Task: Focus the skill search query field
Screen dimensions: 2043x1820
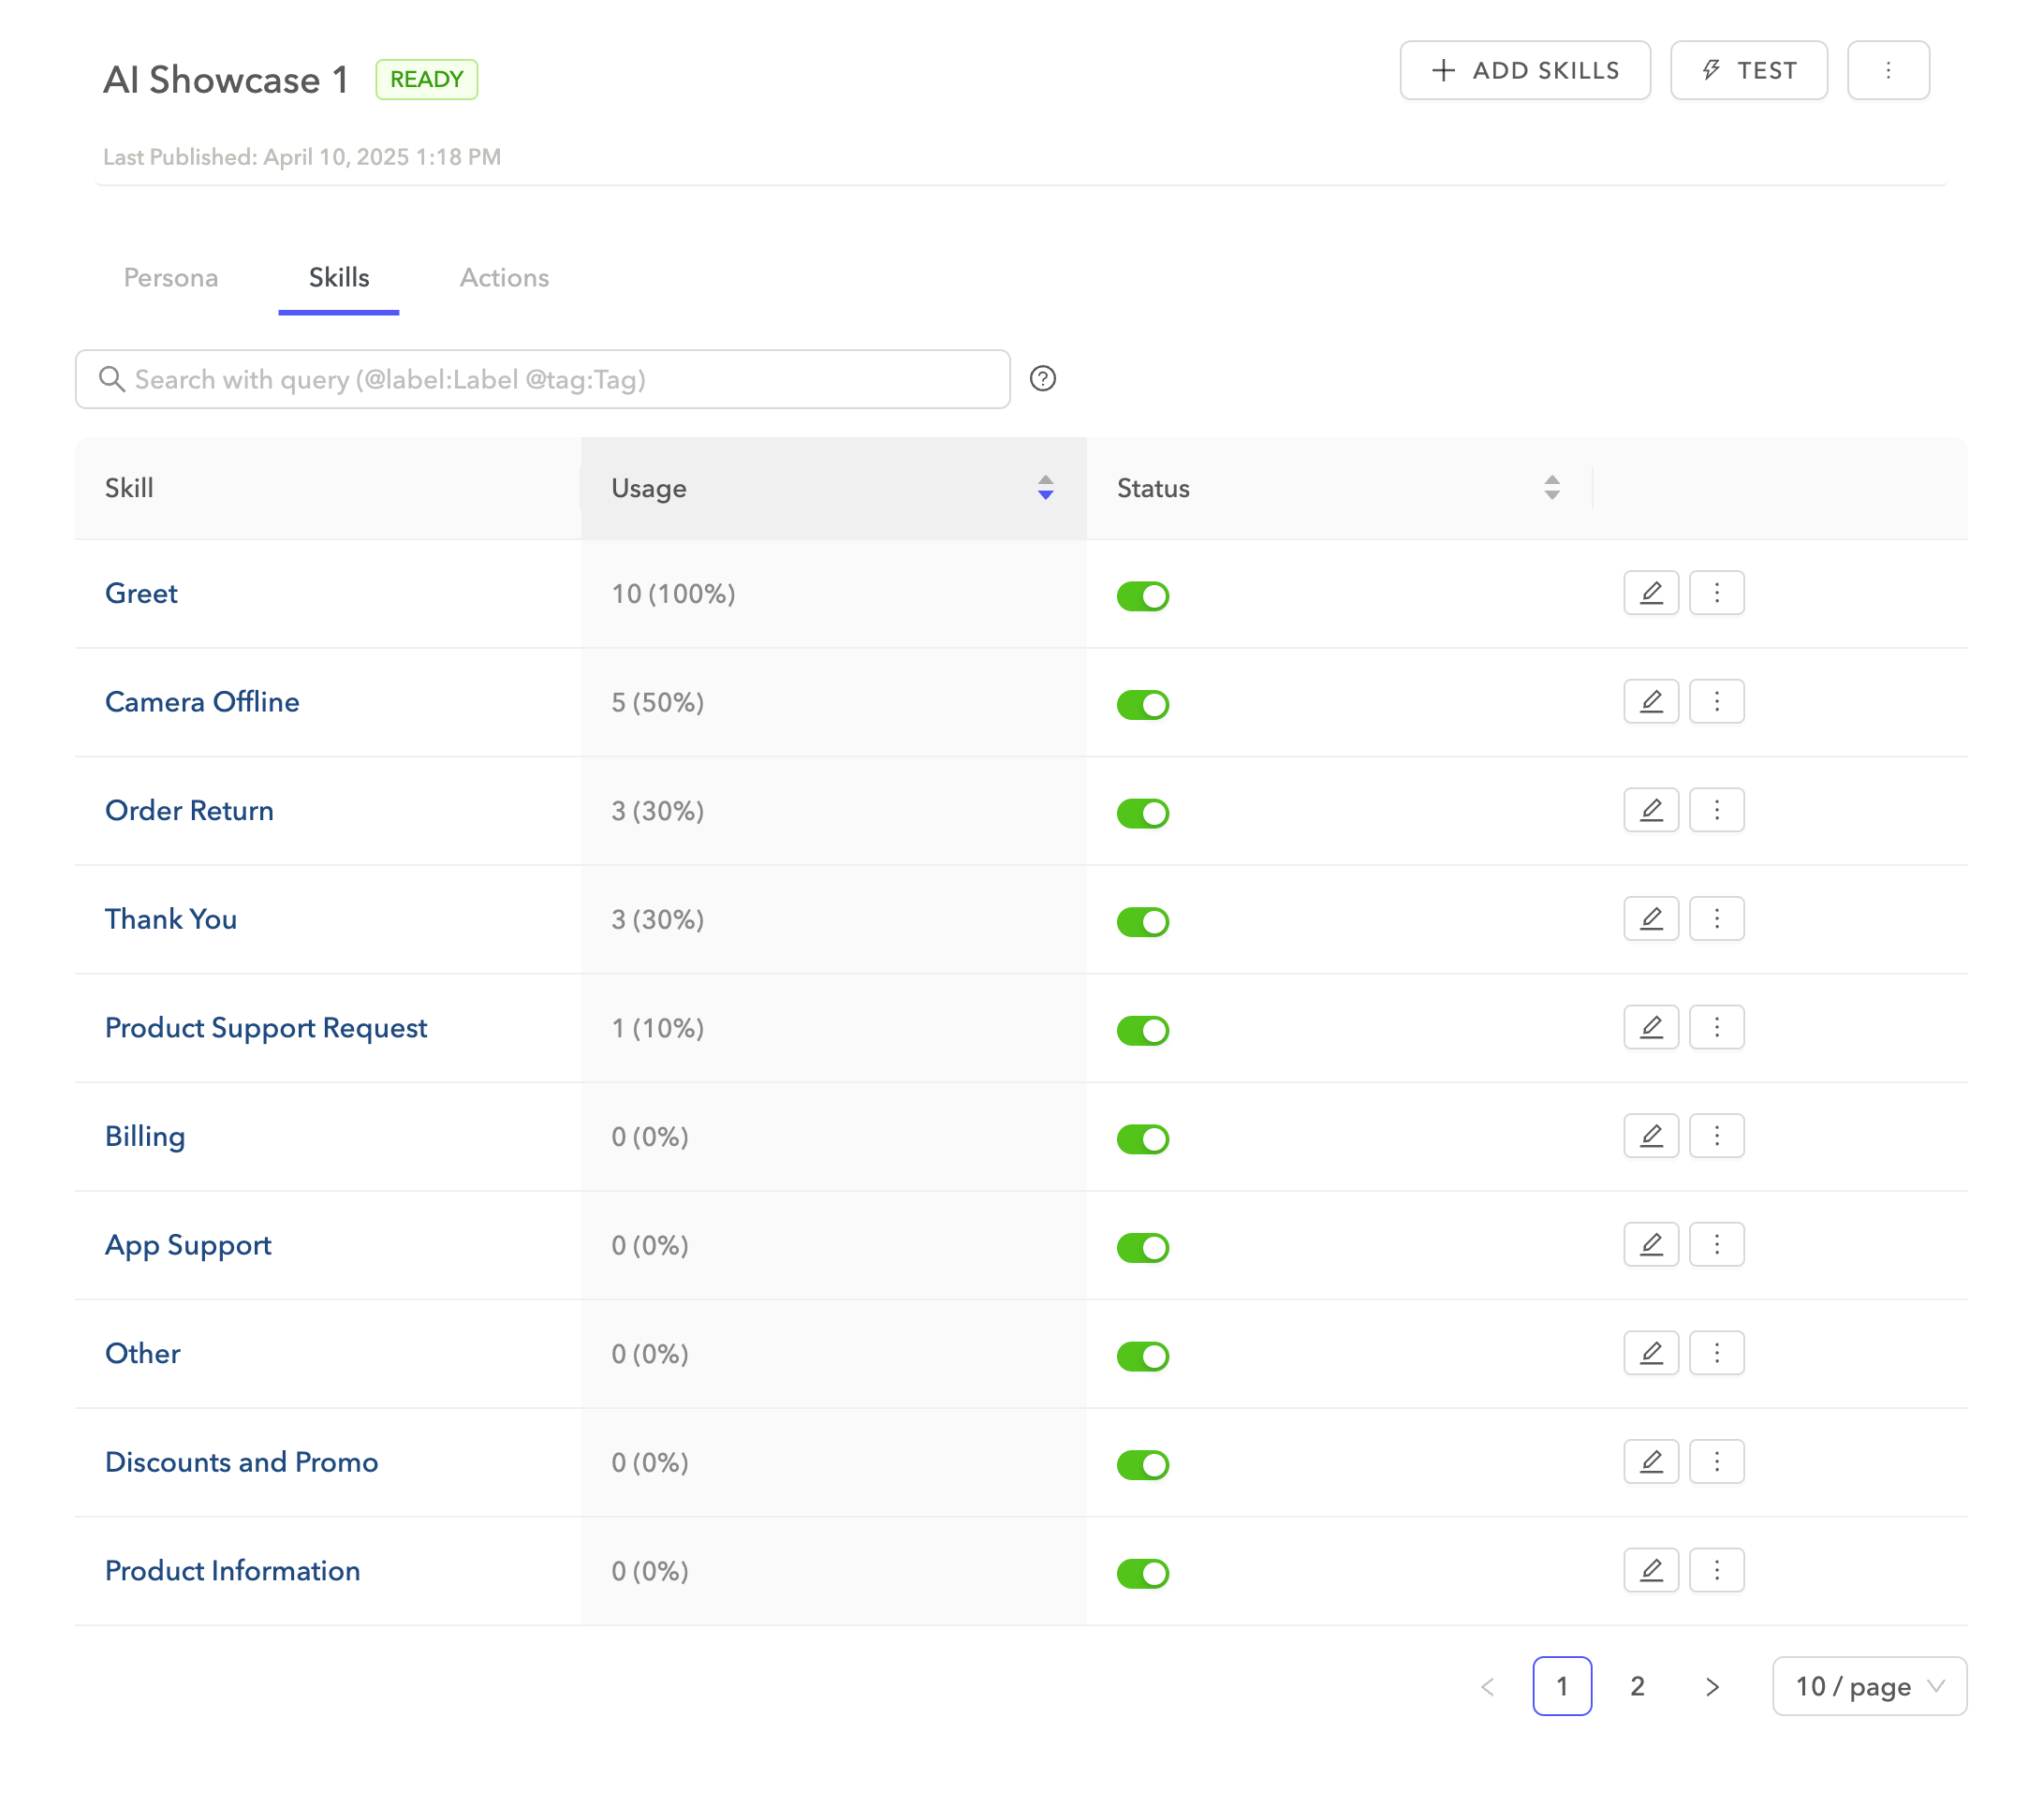Action: [x=560, y=379]
